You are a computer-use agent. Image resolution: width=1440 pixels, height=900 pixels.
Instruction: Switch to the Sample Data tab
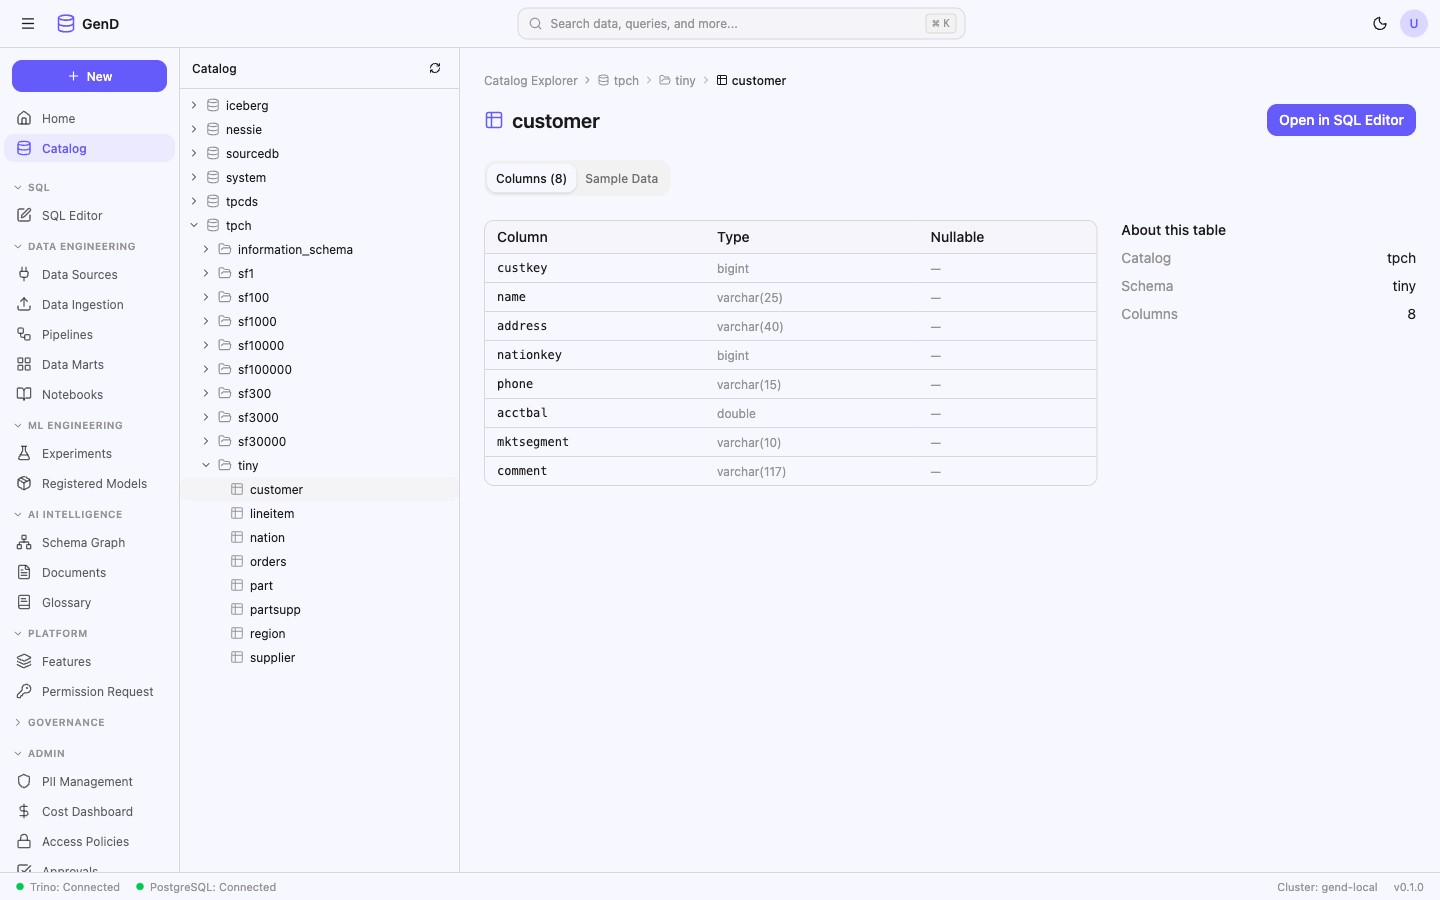(621, 179)
